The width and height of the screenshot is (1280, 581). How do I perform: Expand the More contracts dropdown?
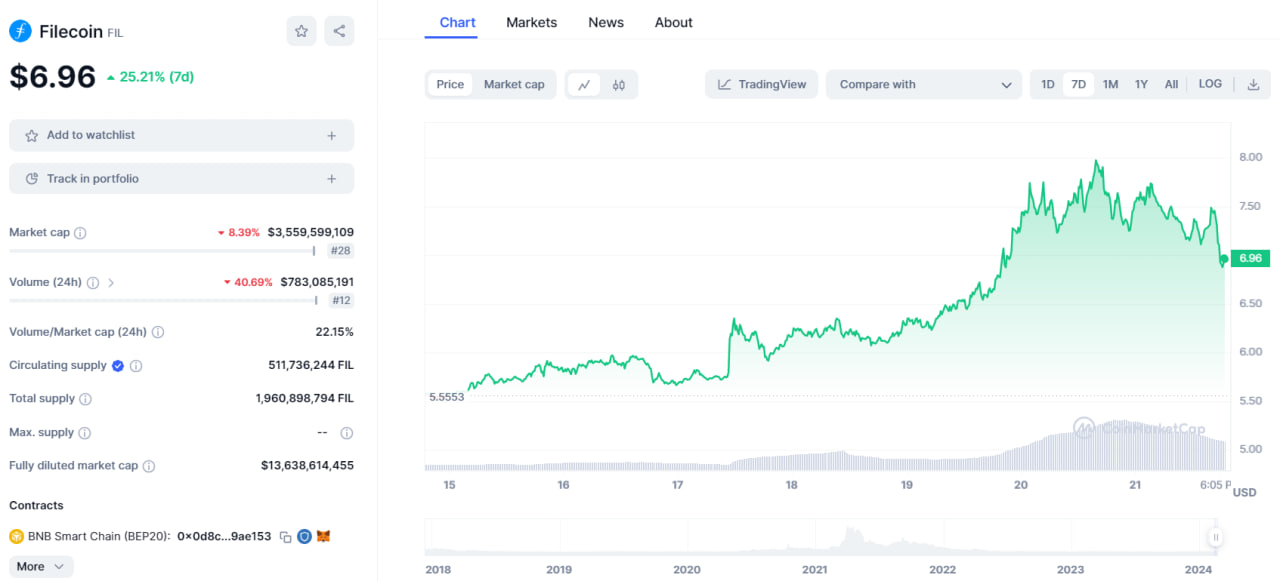click(x=41, y=567)
